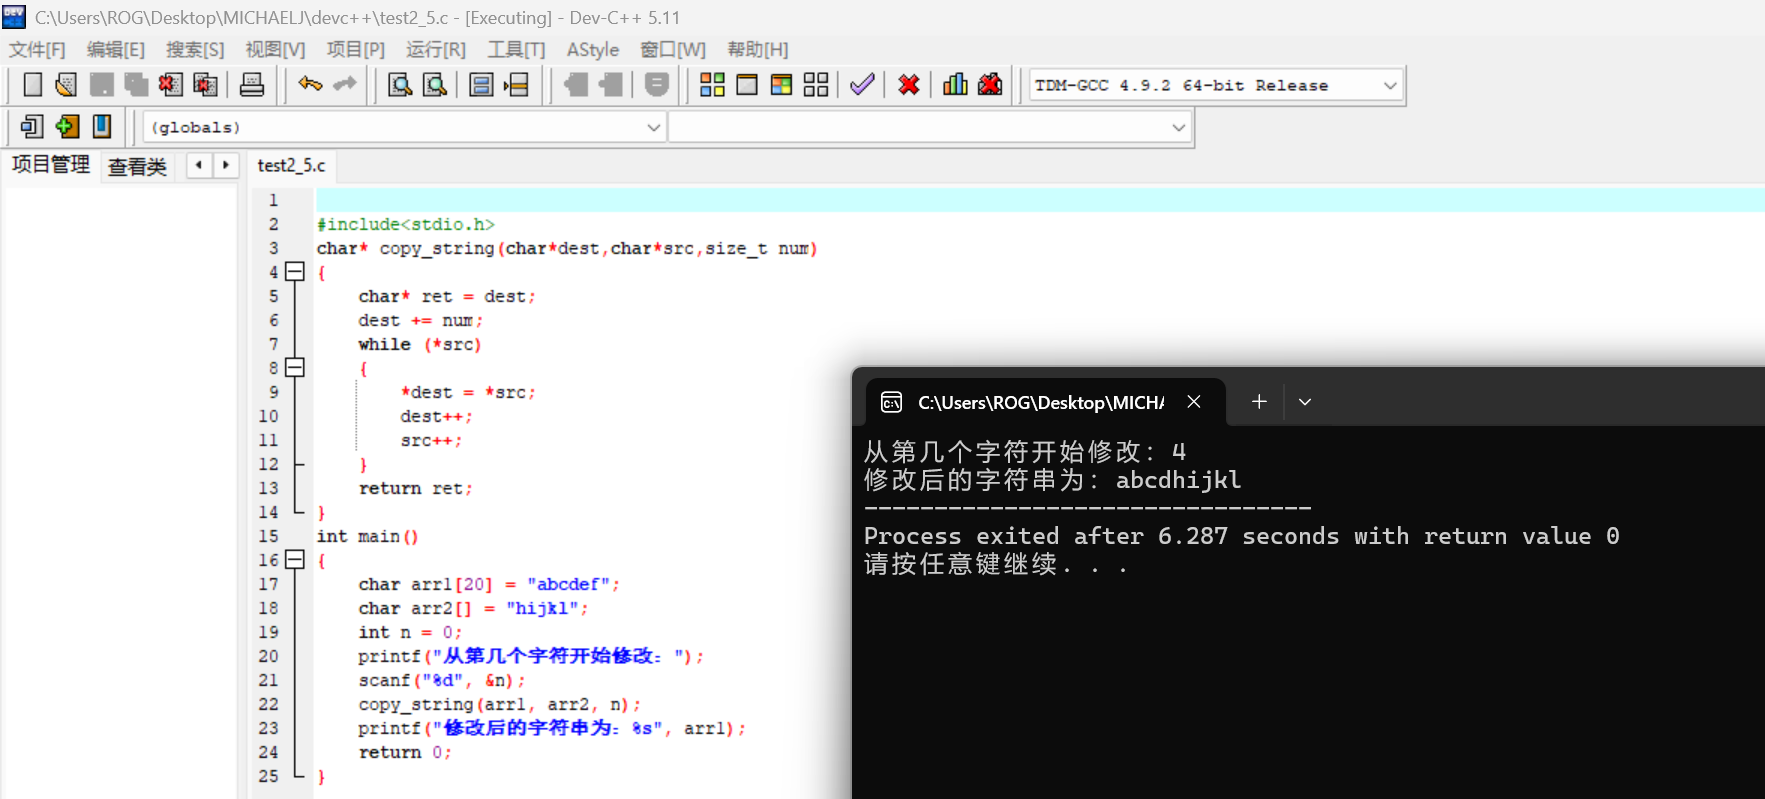Click the 'int main()' code line
Image resolution: width=1765 pixels, height=799 pixels.
(x=367, y=536)
